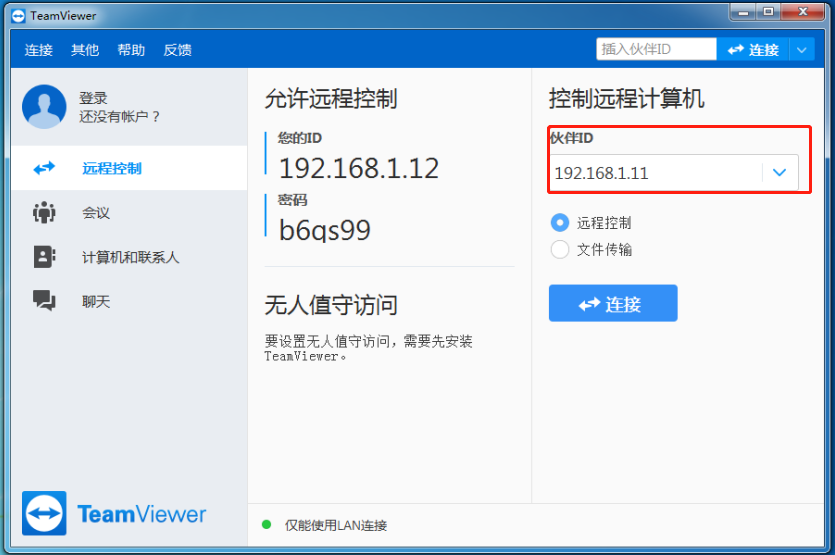
Task: Expand the dropdown beside top 连接 button
Action: (x=802, y=49)
